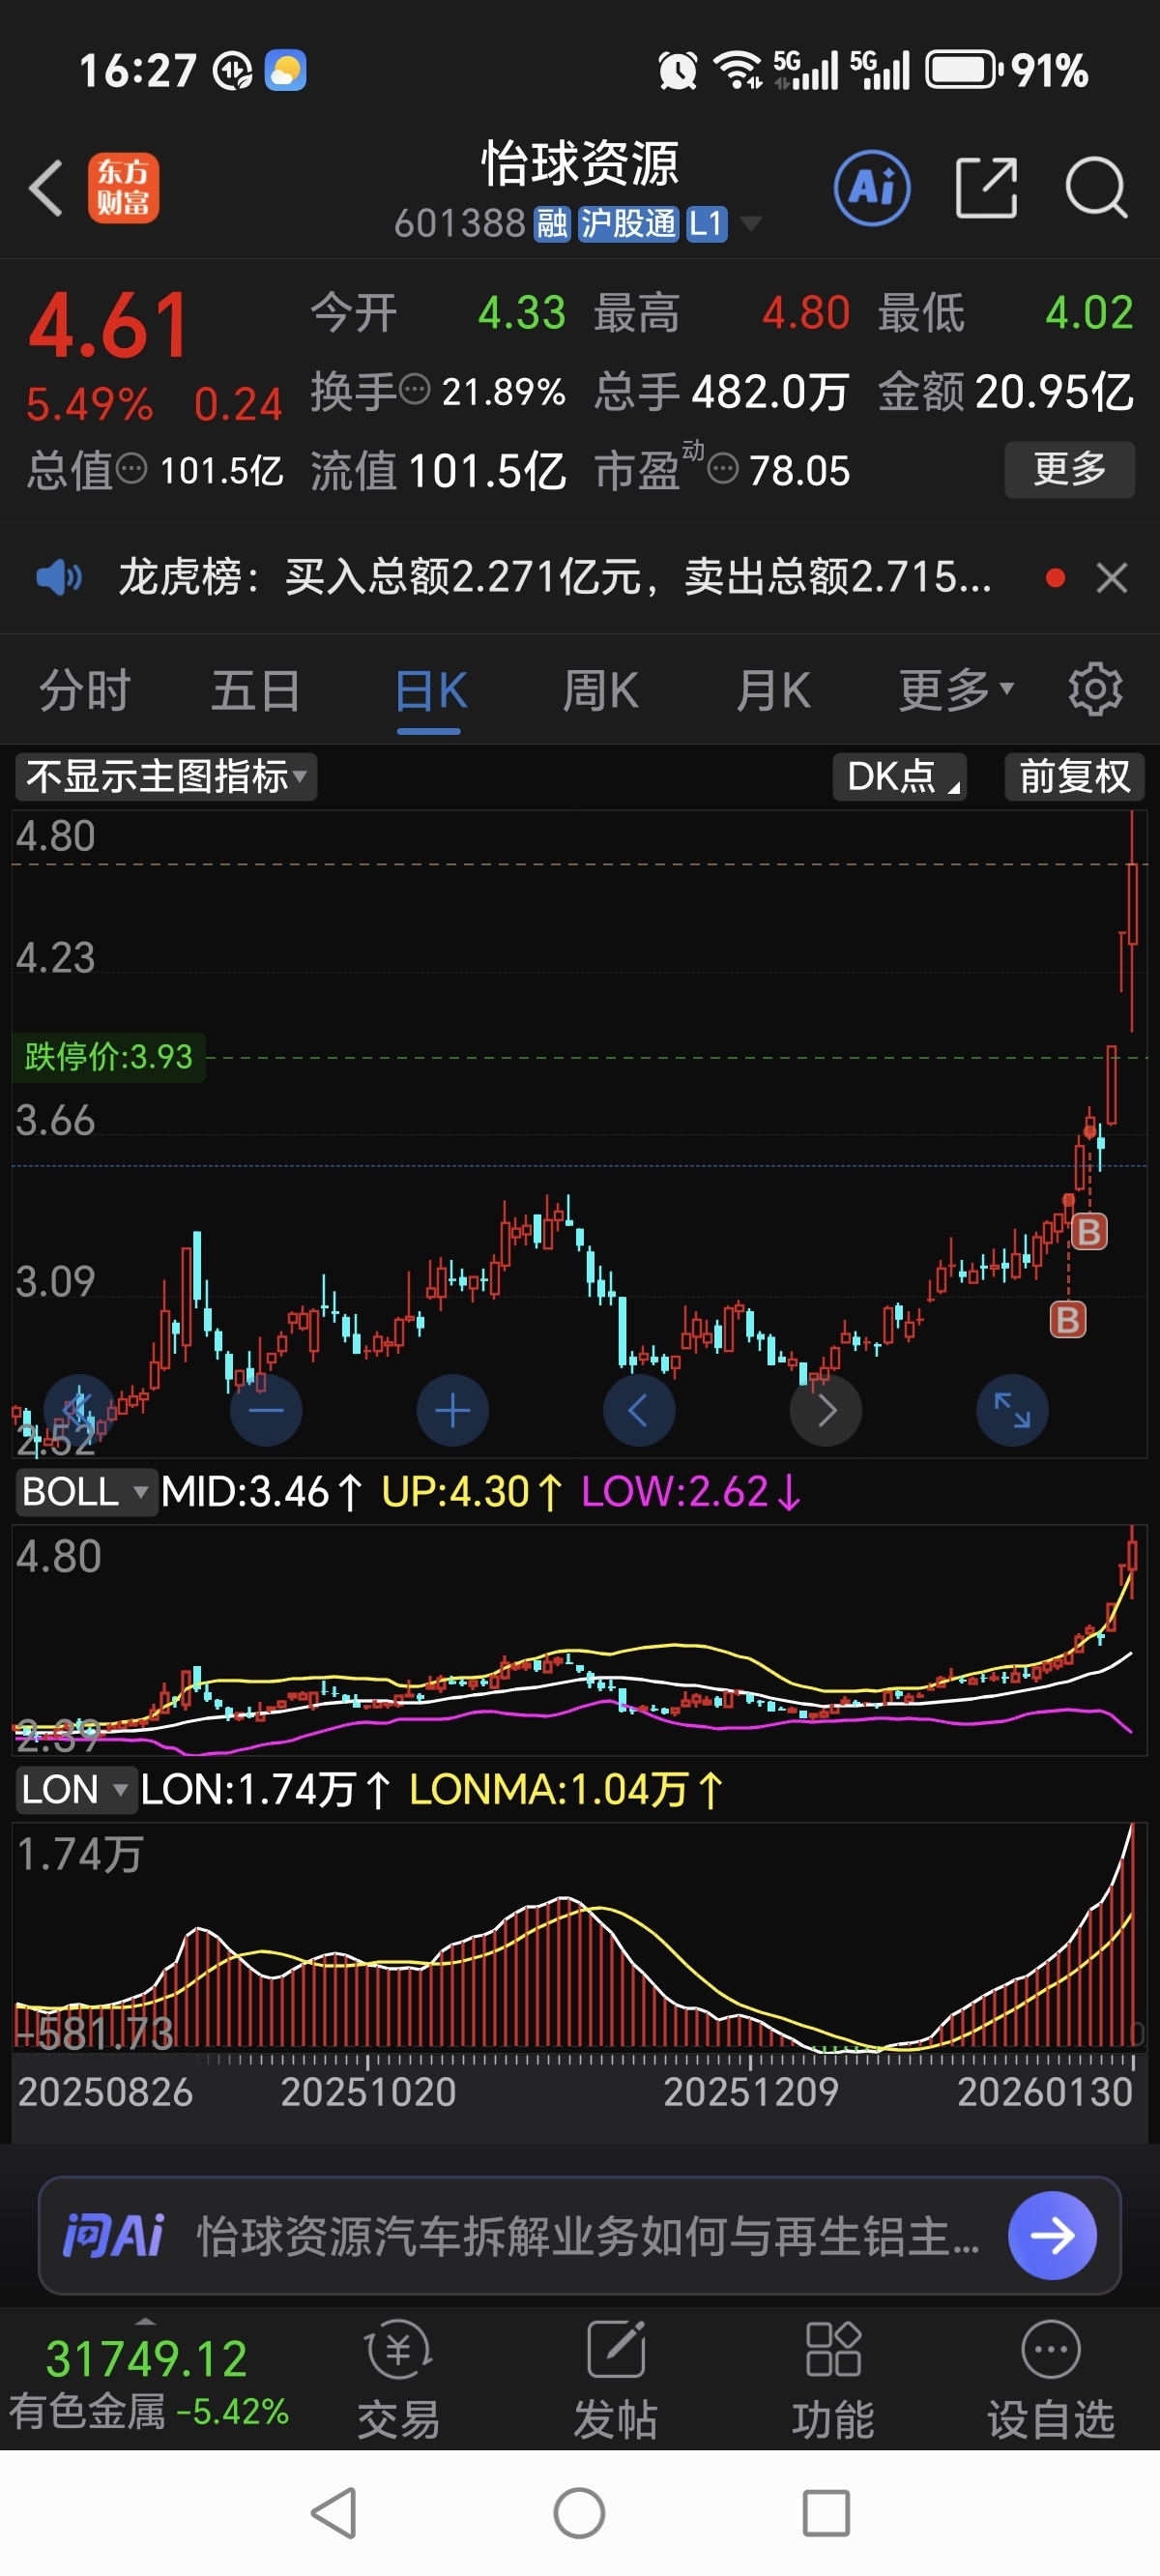Image resolution: width=1160 pixels, height=2576 pixels.
Task: Tap the 跌停价:3.93 label
Action: tap(108, 1057)
